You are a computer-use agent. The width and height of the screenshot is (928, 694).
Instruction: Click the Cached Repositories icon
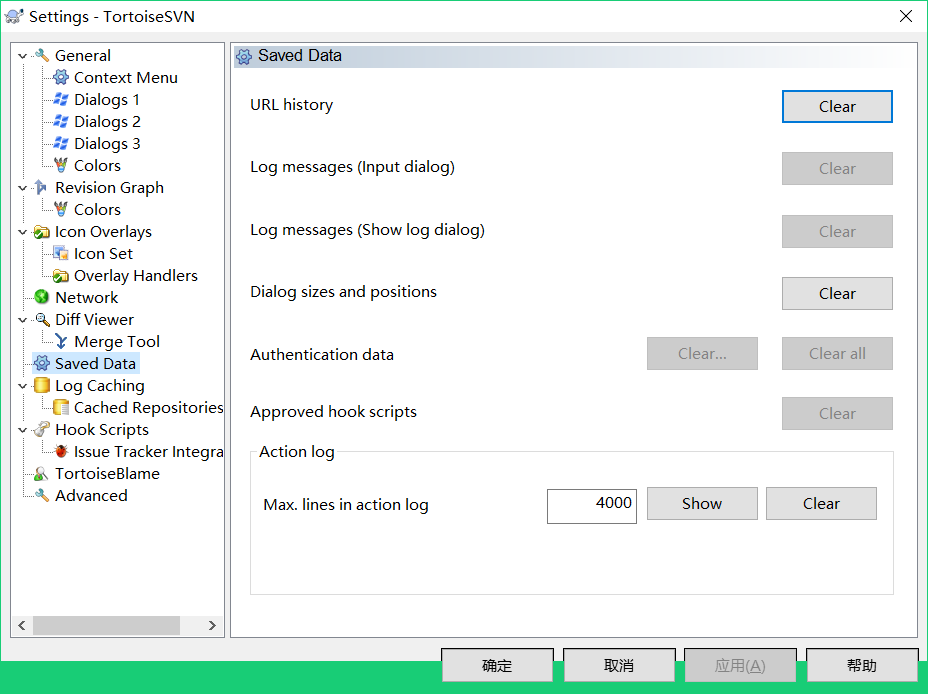pos(61,407)
